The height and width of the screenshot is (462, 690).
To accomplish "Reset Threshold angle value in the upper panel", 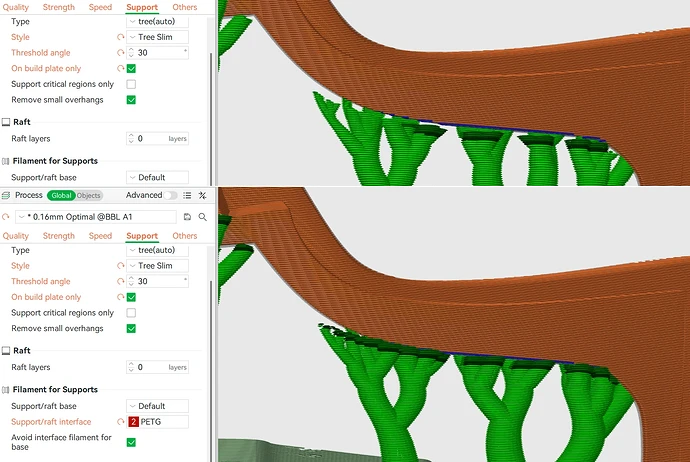I will tap(121, 53).
